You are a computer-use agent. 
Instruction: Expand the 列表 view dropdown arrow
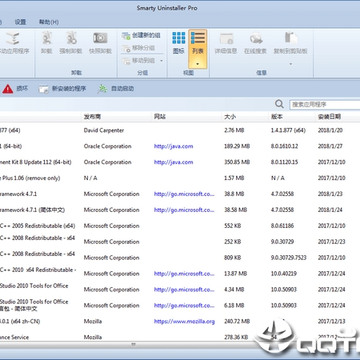pos(198,64)
